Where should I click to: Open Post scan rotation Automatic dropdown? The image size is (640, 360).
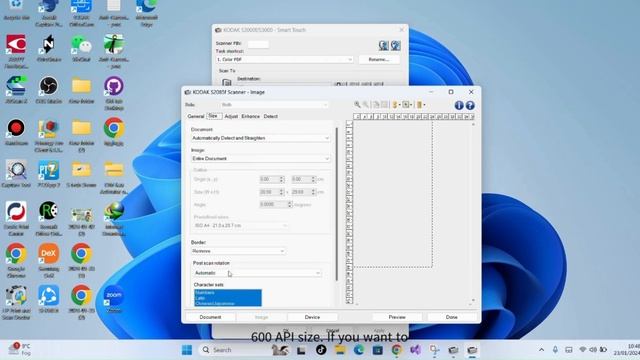click(x=257, y=273)
